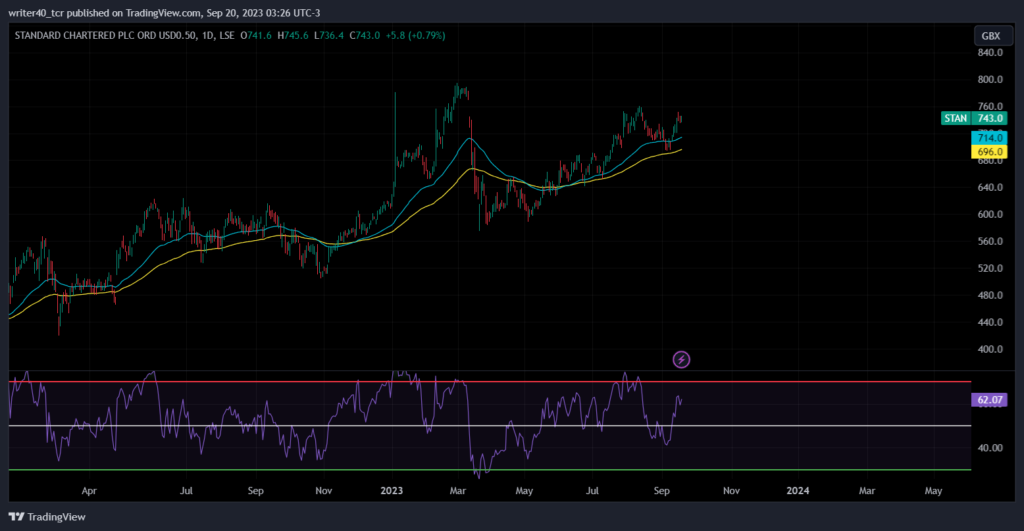Screen dimensions: 1024x531
Task: Click the LSE exchange label
Action: (x=227, y=35)
